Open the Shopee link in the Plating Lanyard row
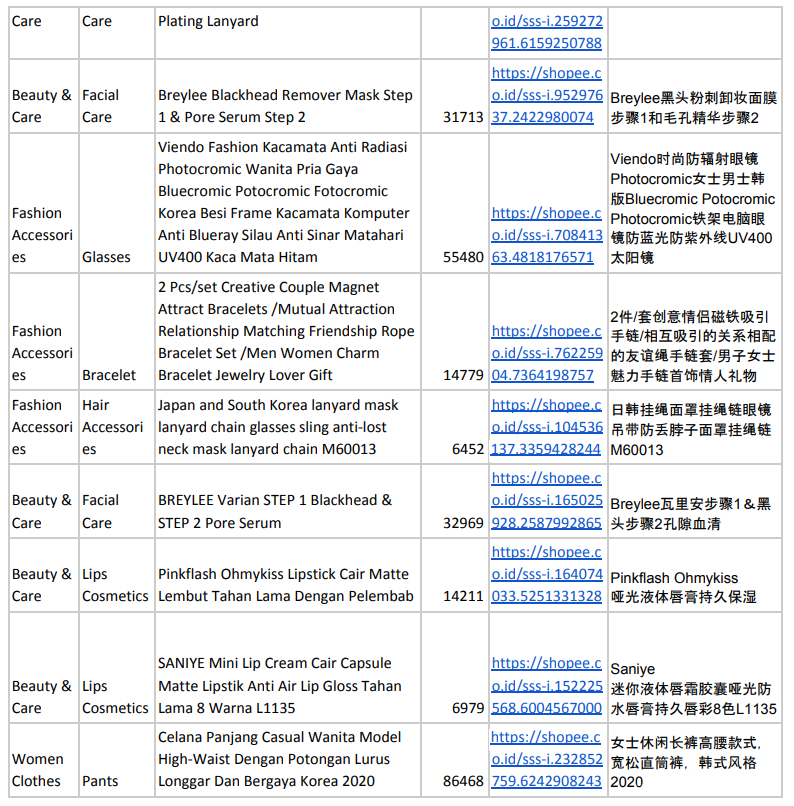Screen dimensions: 794x806 [x=546, y=32]
